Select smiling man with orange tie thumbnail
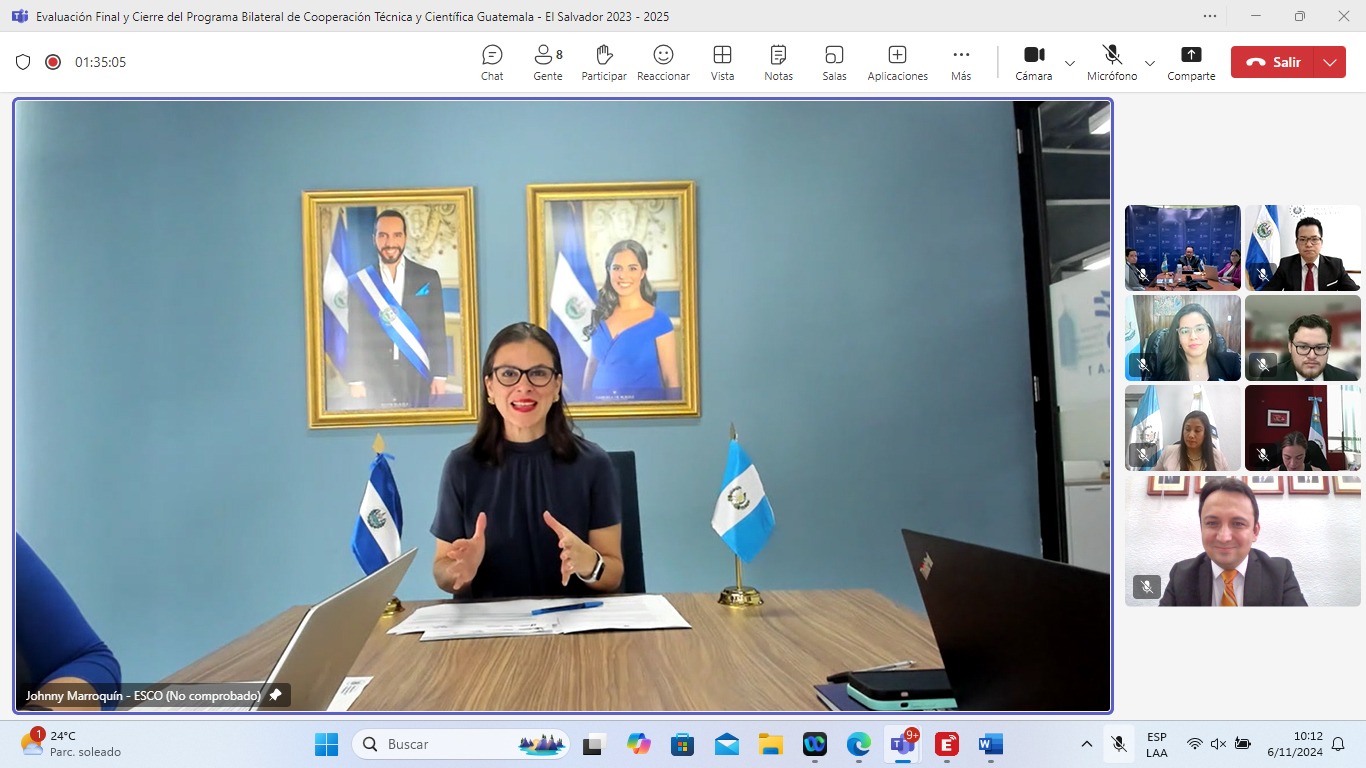Screen dimensions: 1366x768 1242,541
